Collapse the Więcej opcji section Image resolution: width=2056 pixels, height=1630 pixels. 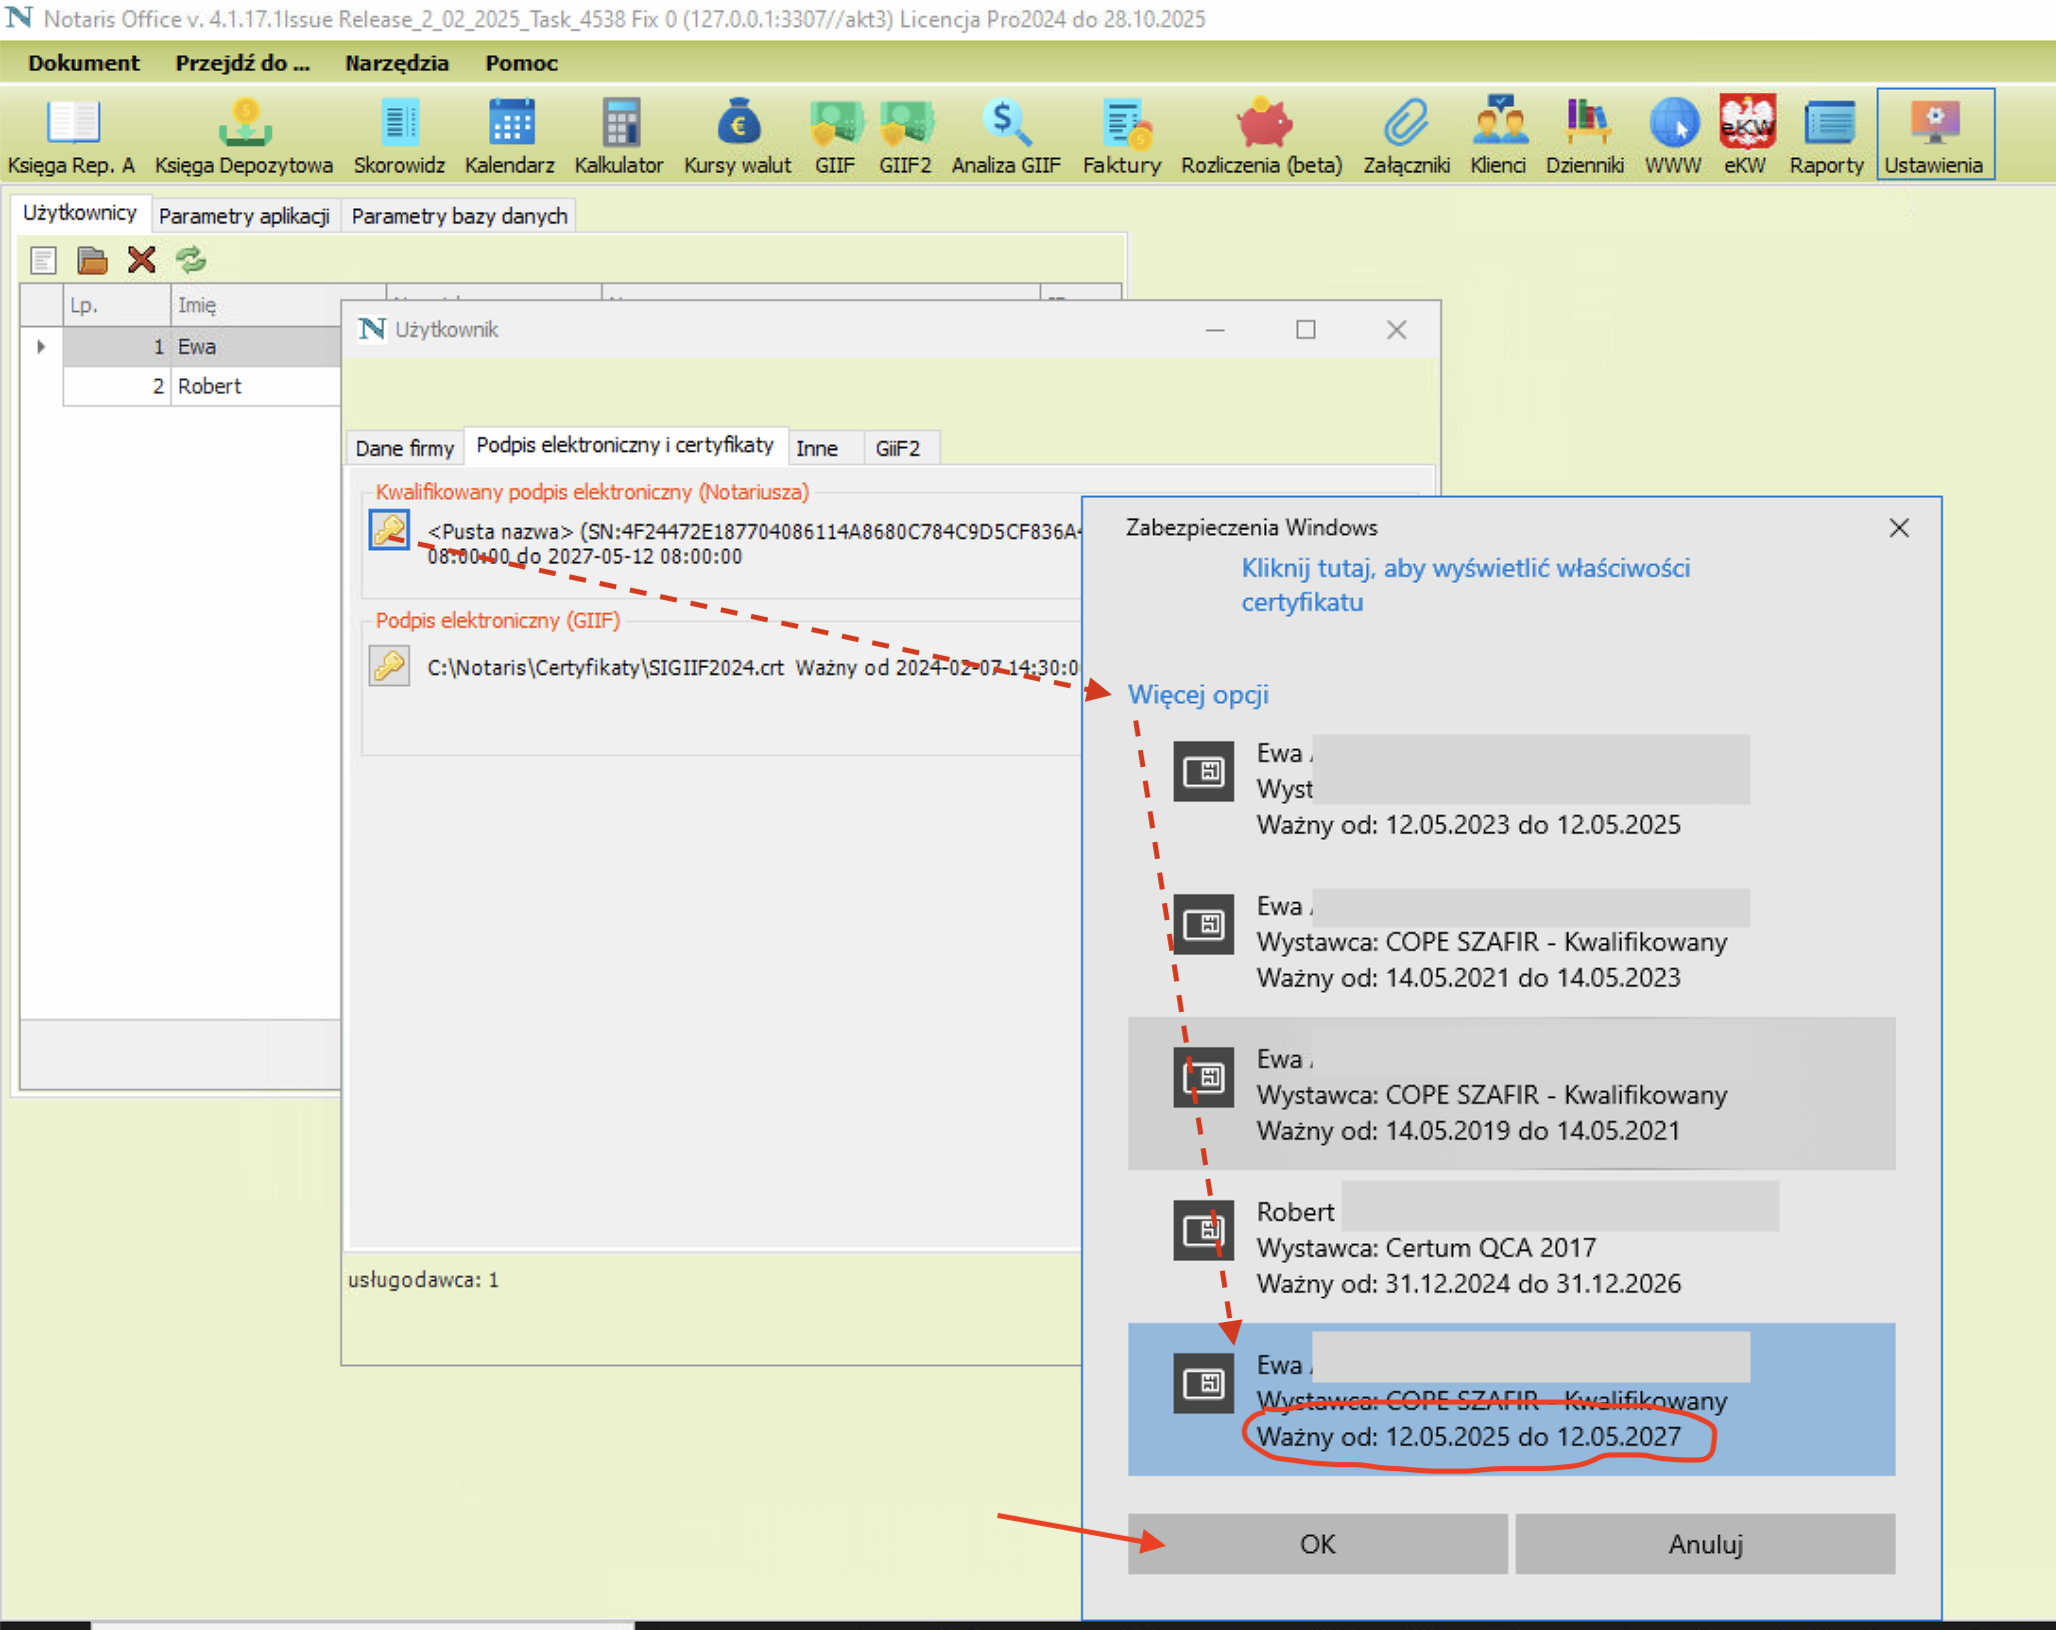coord(1198,694)
